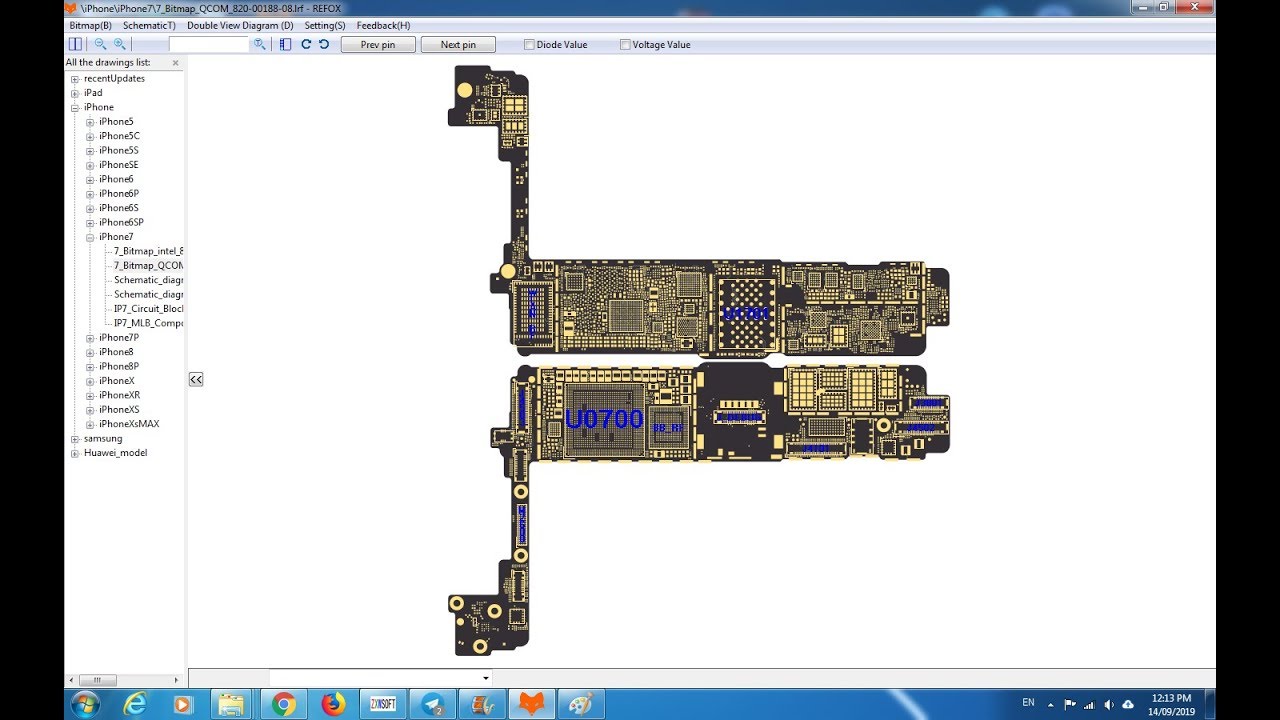
Task: Click the zoom out magnifier icon
Action: [100, 44]
